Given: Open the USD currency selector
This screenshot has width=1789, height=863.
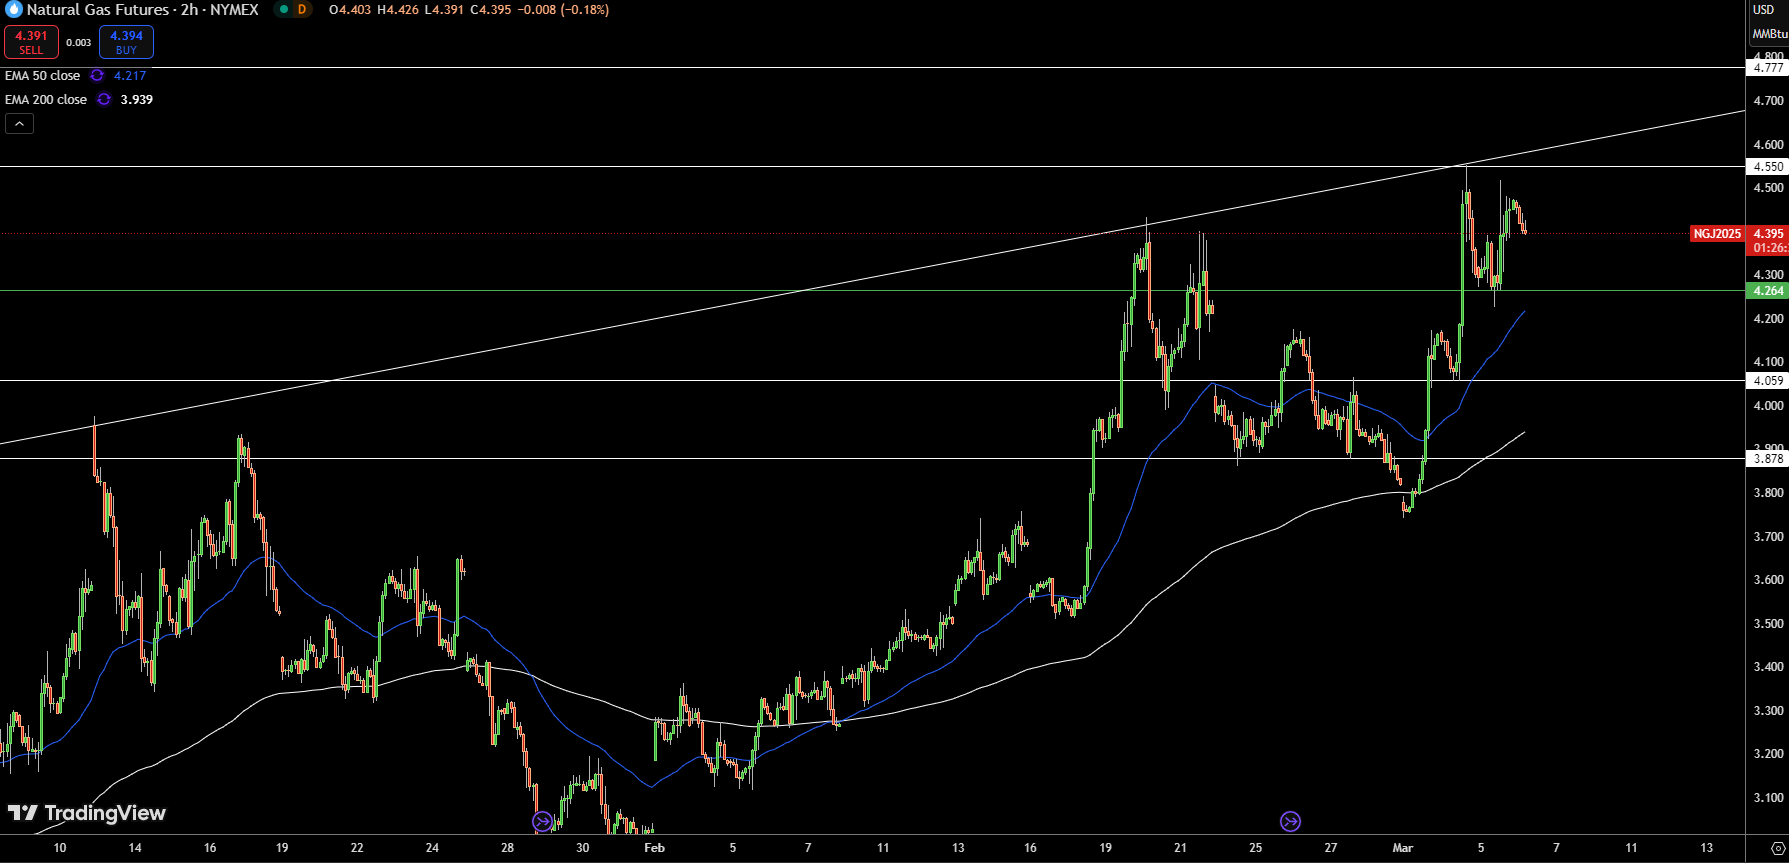Looking at the screenshot, I should [x=1764, y=10].
